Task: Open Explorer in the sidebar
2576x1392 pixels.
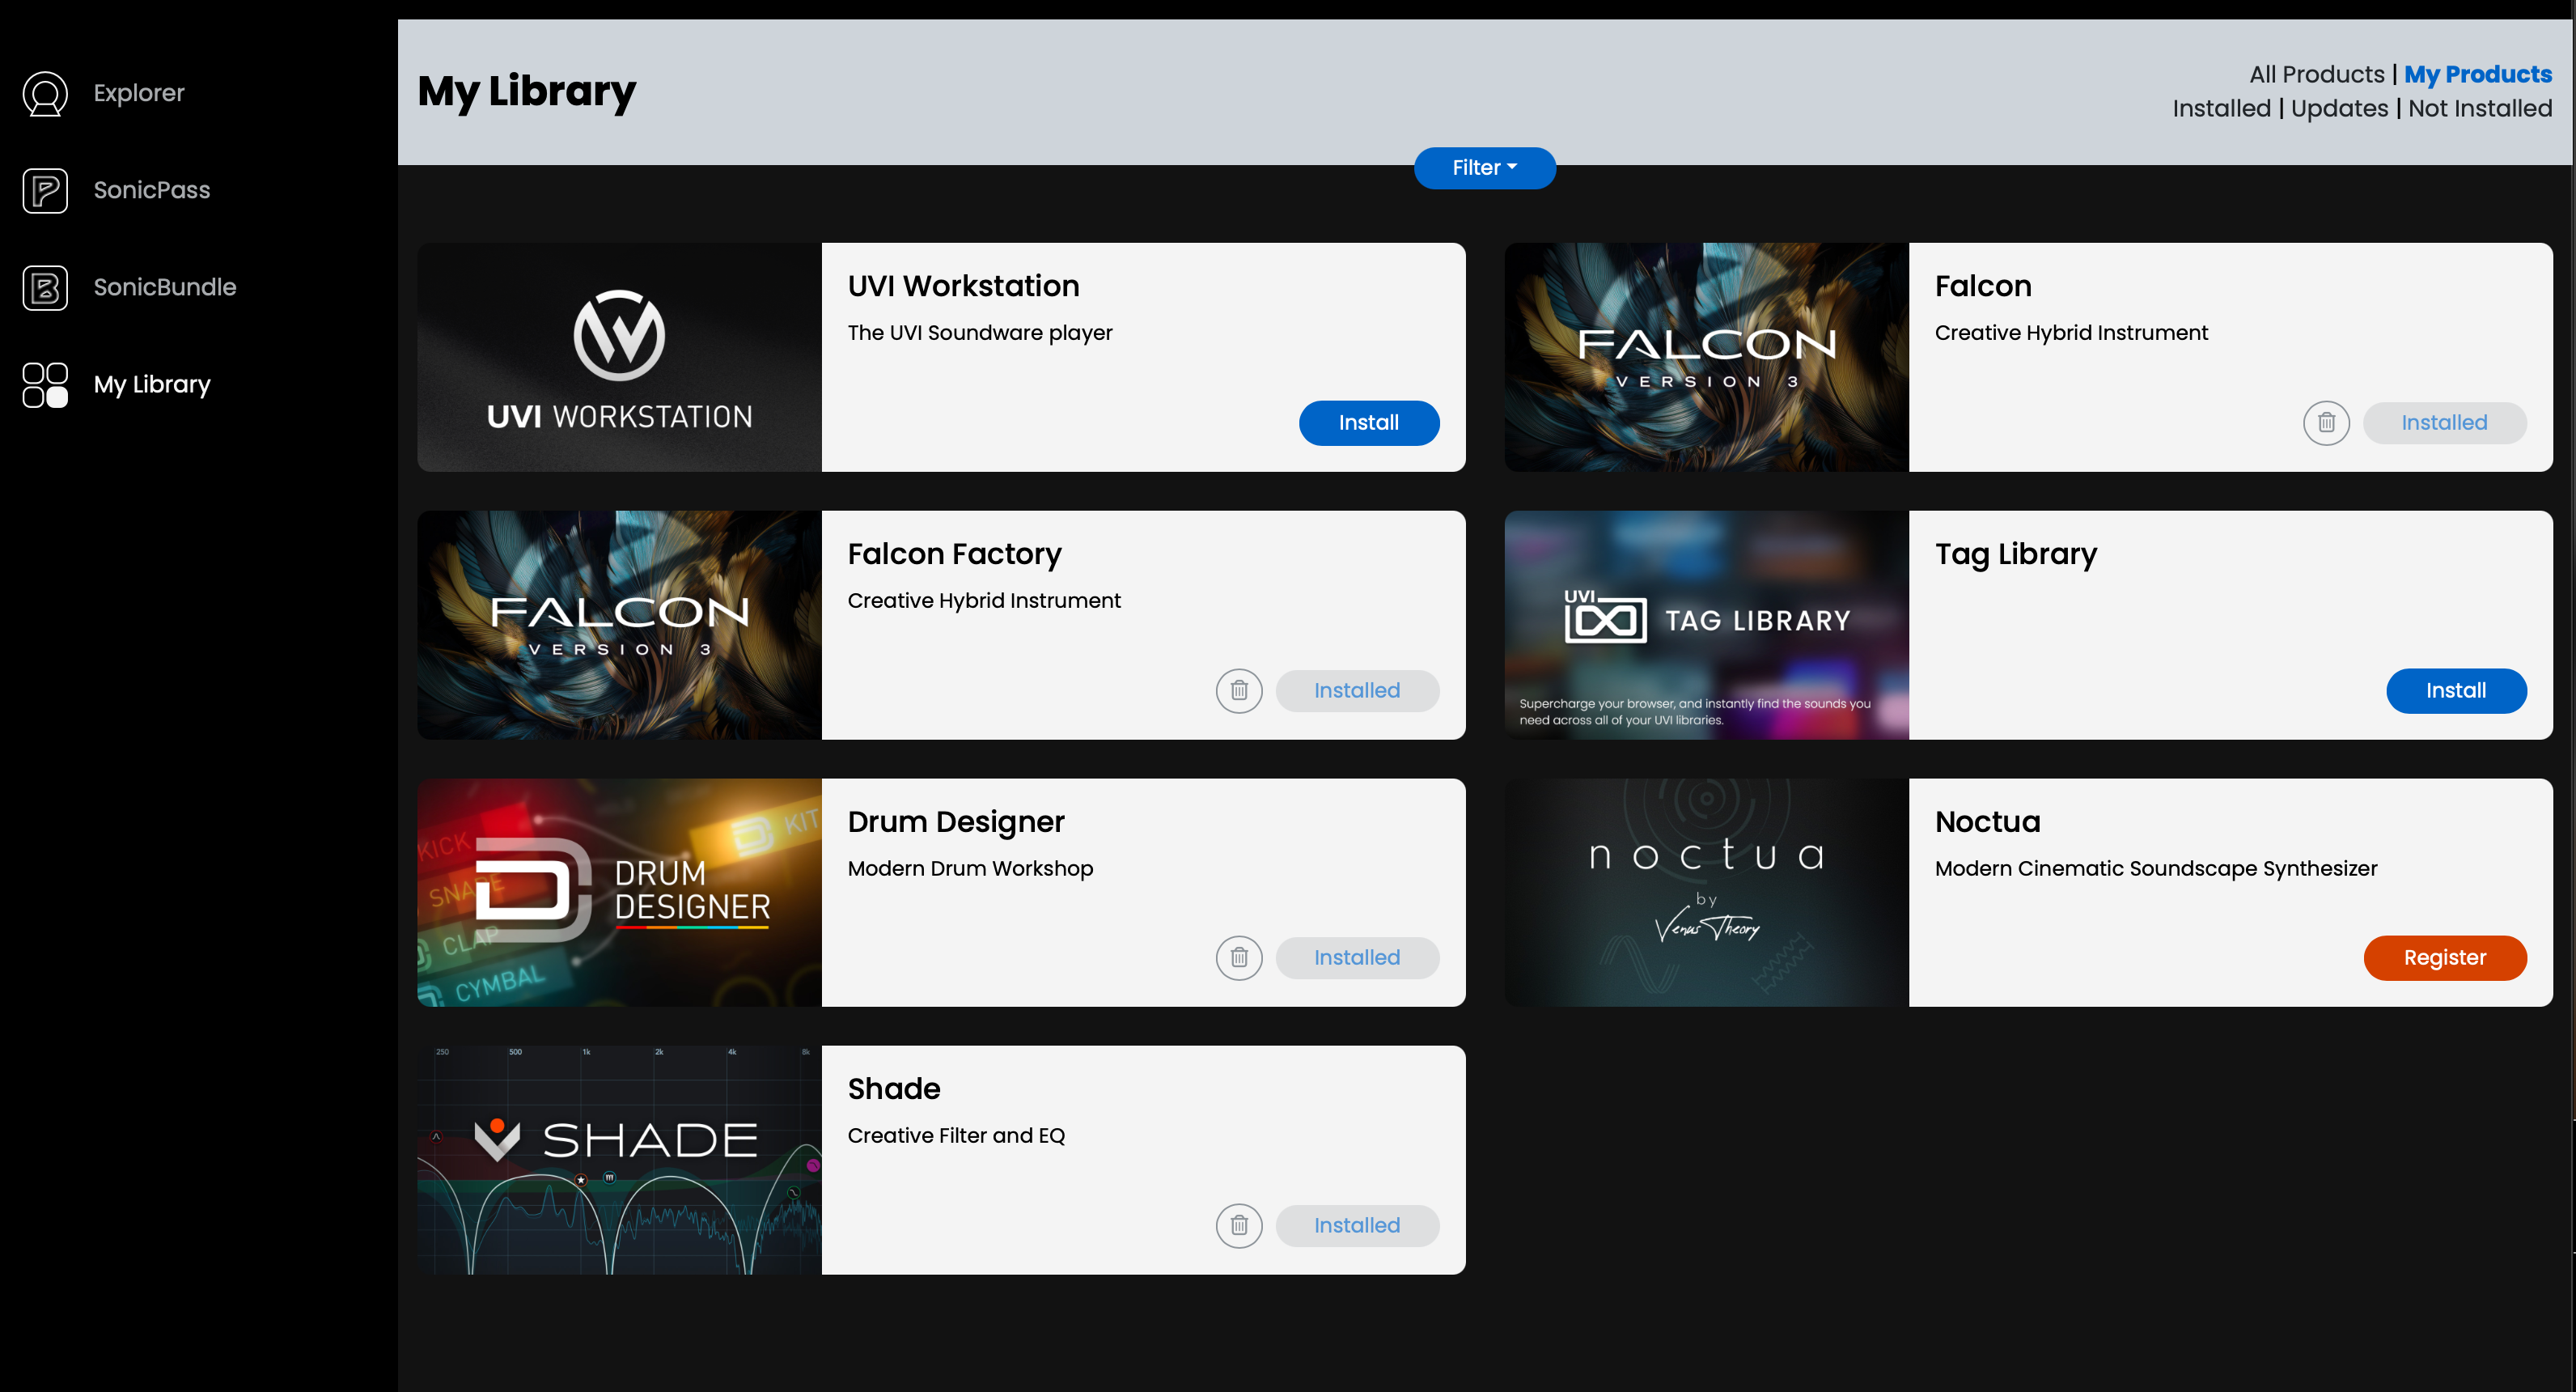Action: tap(139, 93)
